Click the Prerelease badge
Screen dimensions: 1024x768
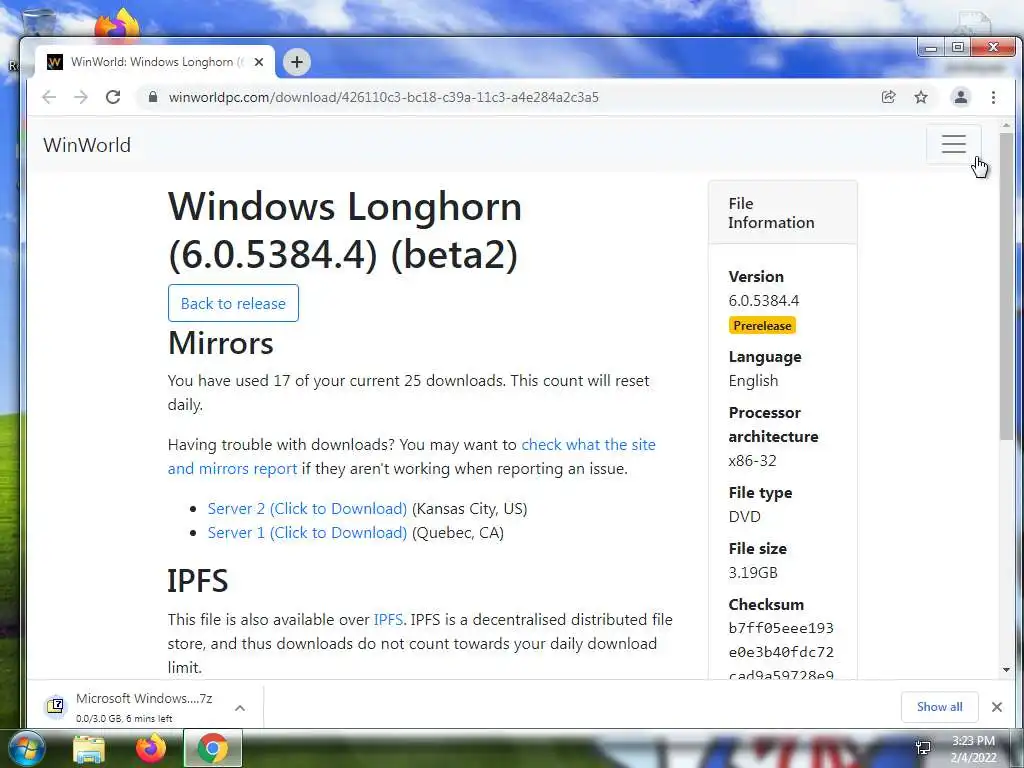[762, 325]
